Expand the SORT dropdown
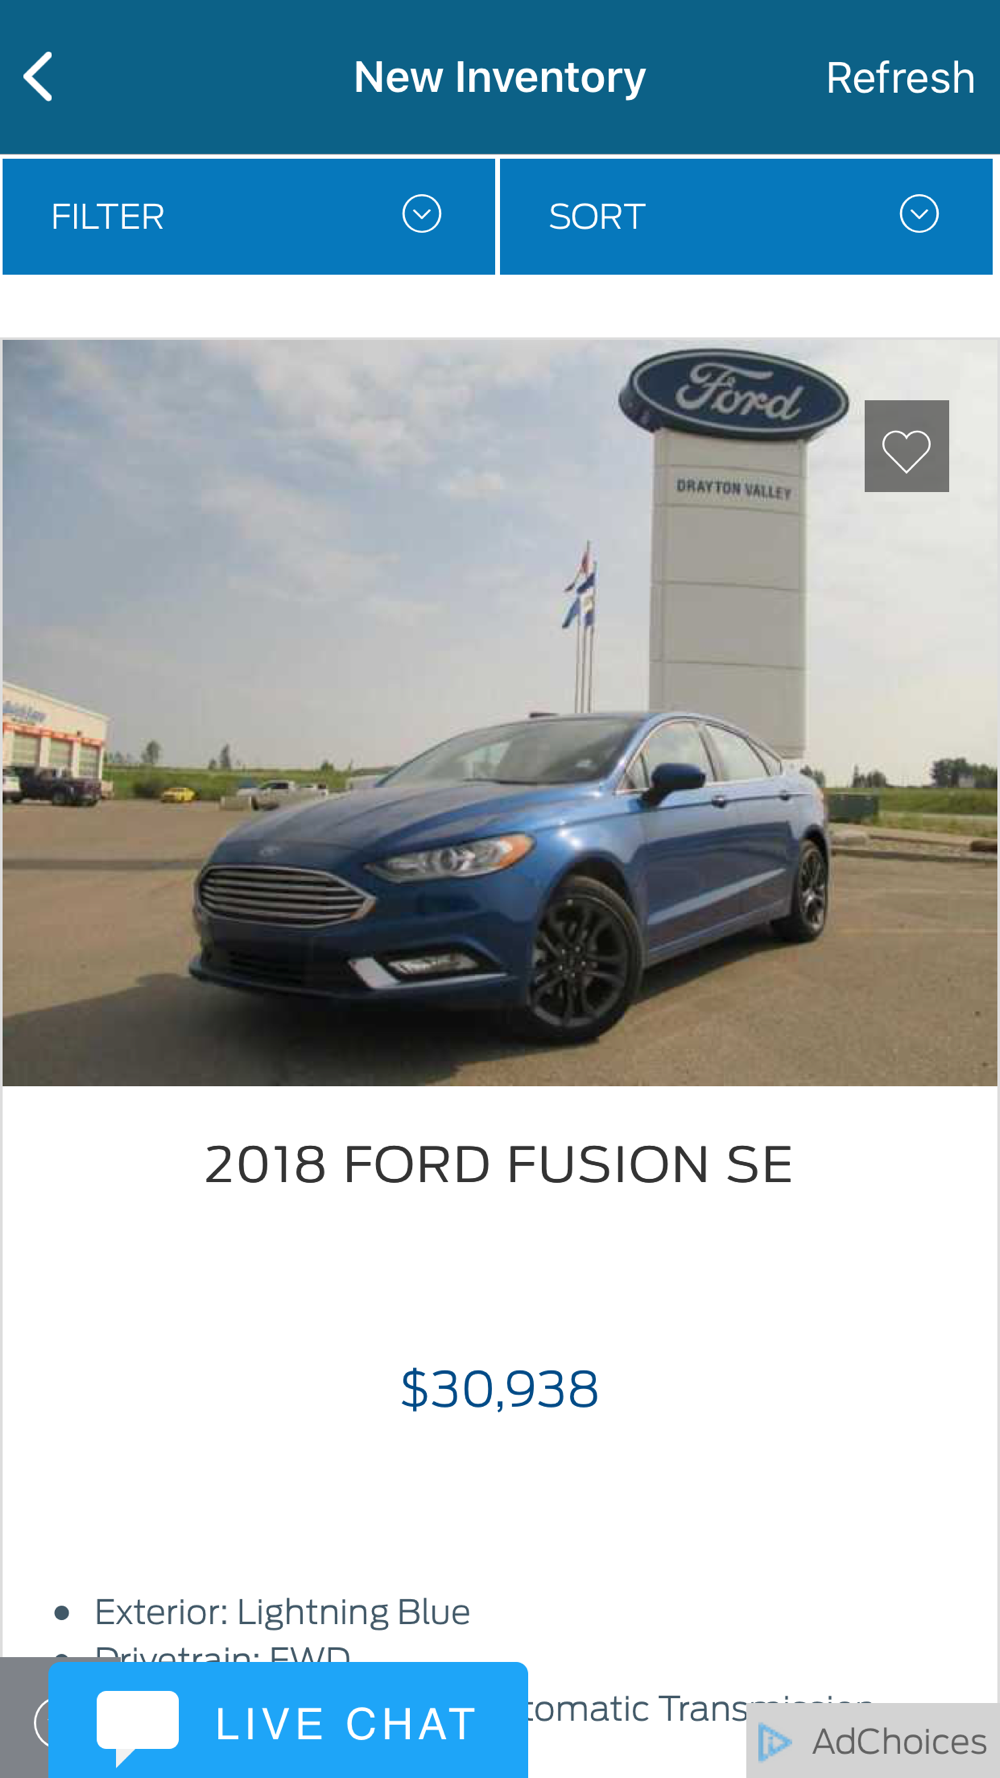This screenshot has width=1000, height=1778. click(x=746, y=216)
